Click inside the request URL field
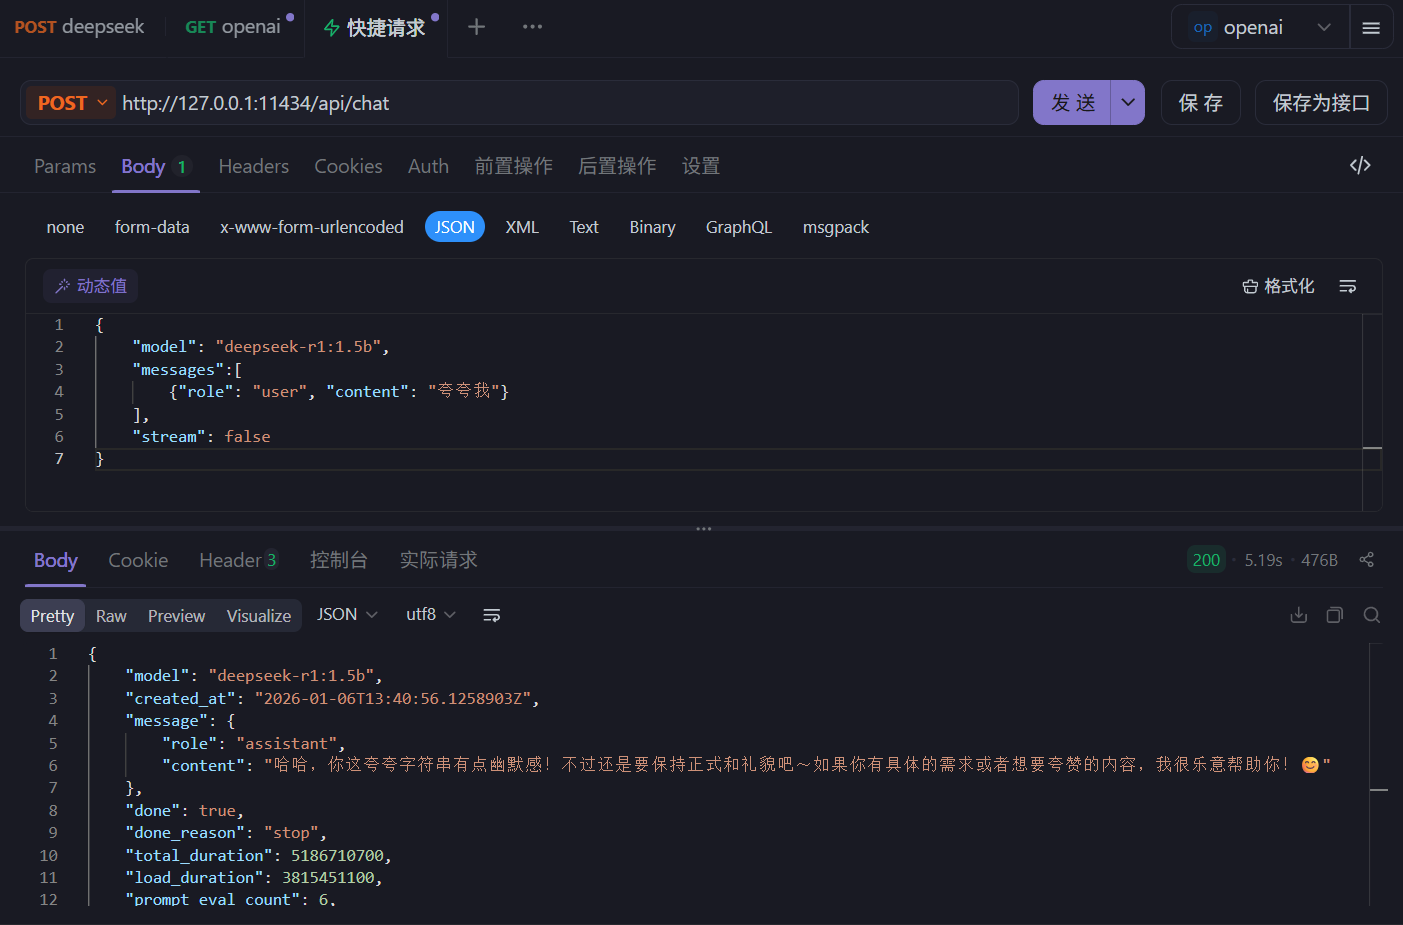 tap(400, 102)
